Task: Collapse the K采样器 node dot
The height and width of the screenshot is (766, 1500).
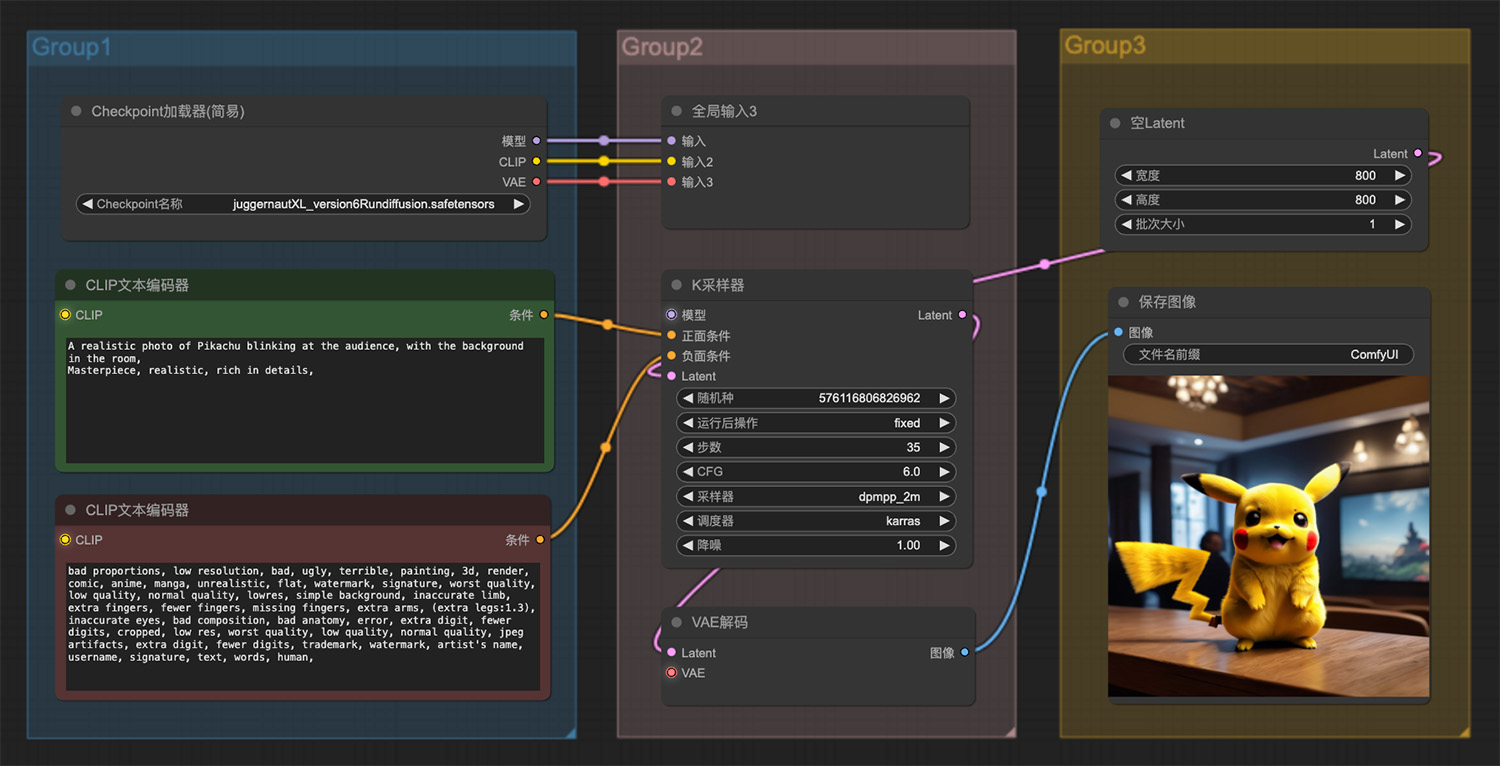Action: 677,285
